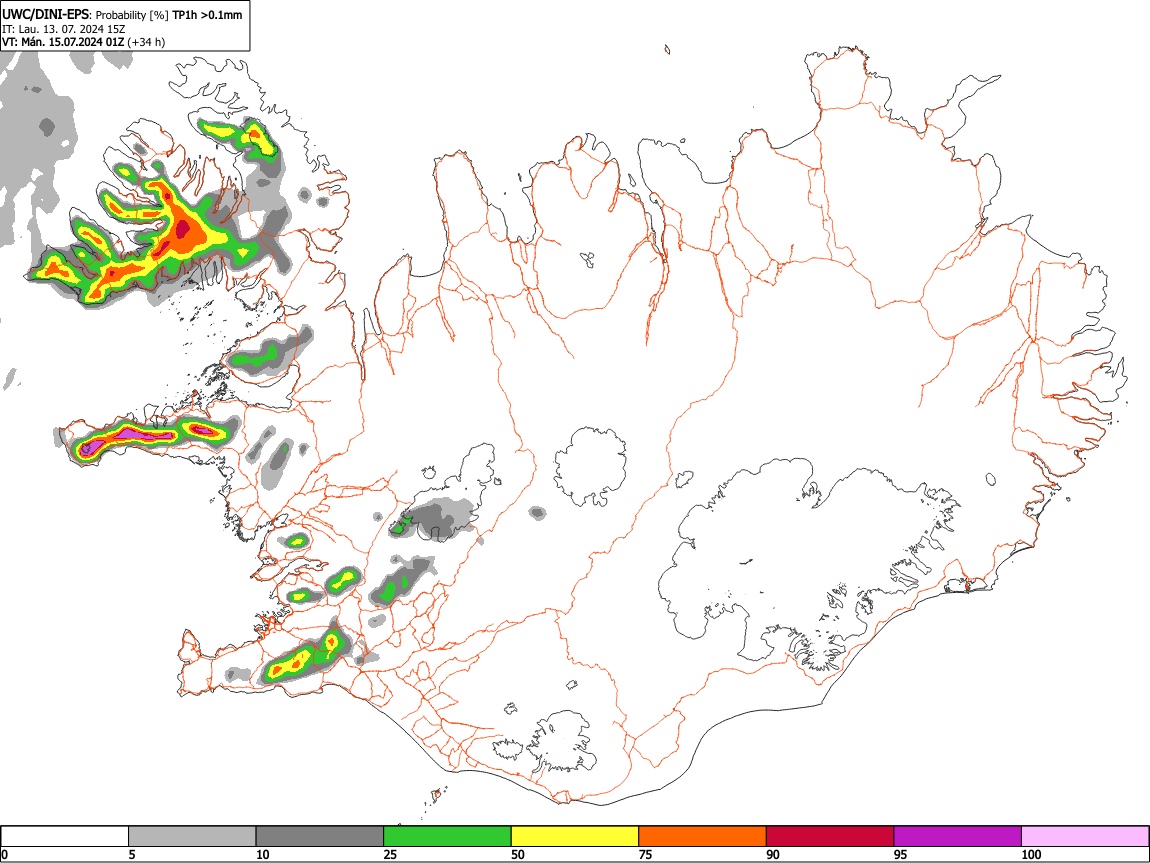The height and width of the screenshot is (863, 1150).
Task: Click the legend tick label '25'
Action: point(390,854)
